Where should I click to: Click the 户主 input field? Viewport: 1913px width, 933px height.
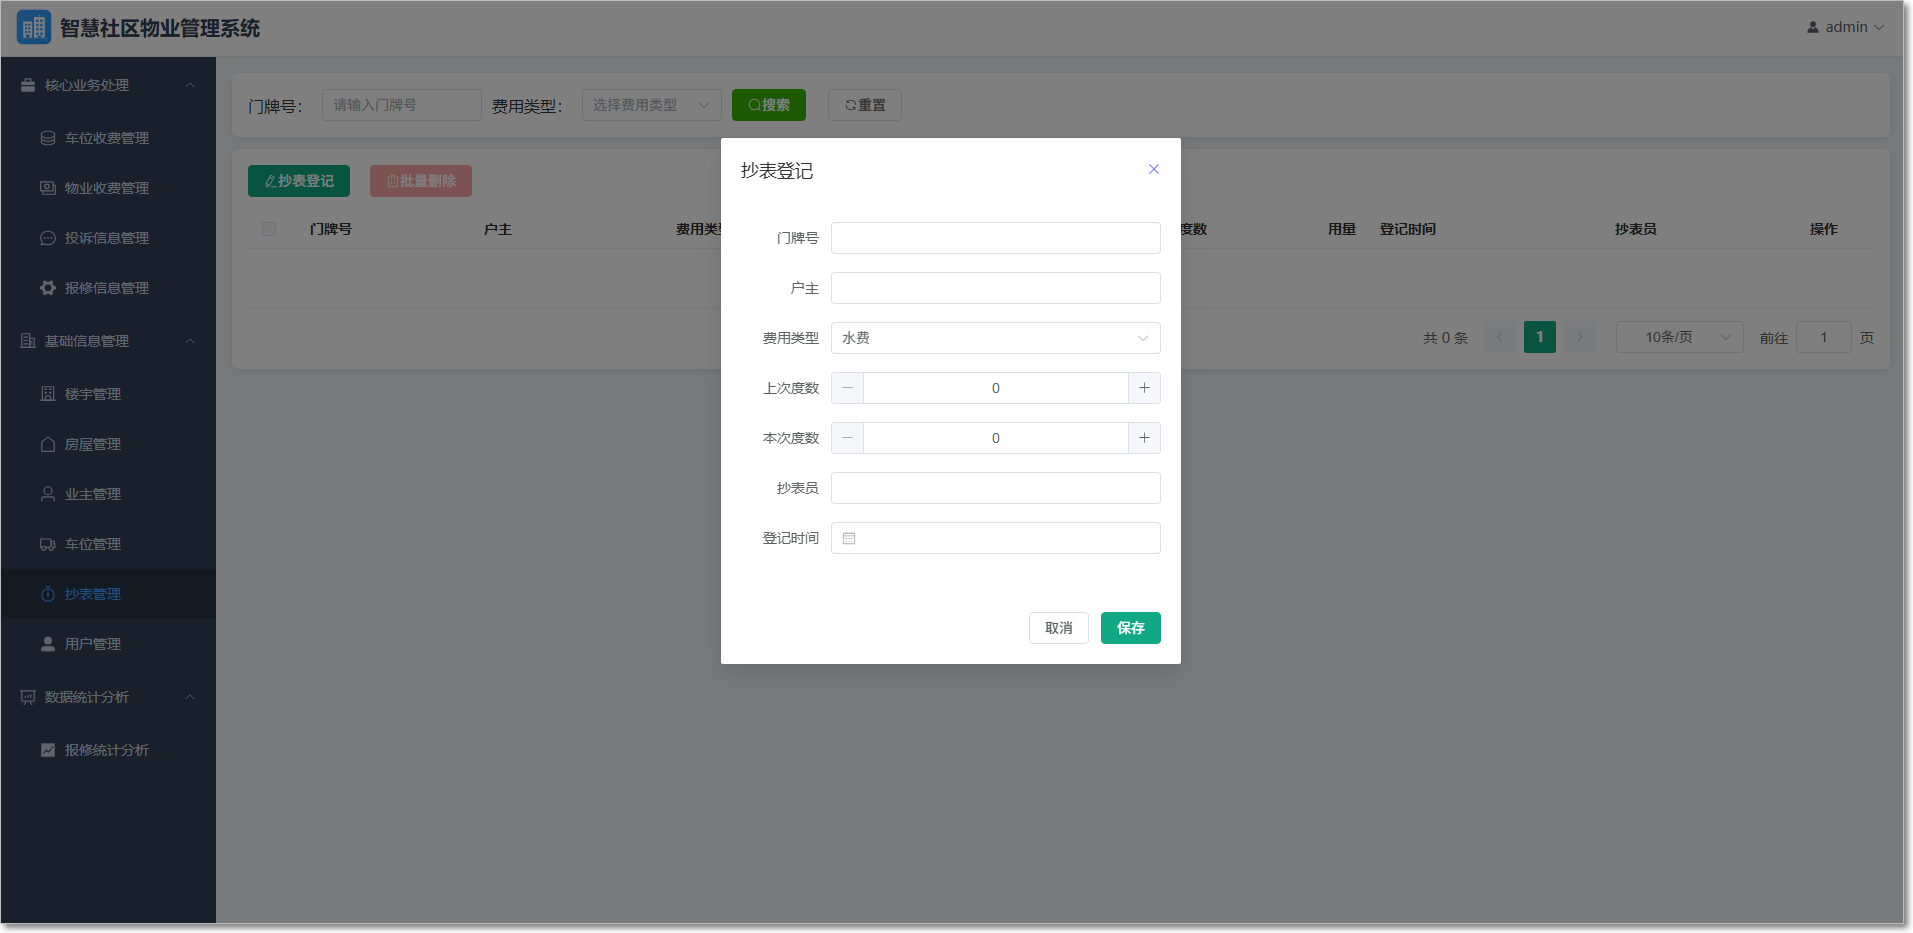(x=996, y=288)
